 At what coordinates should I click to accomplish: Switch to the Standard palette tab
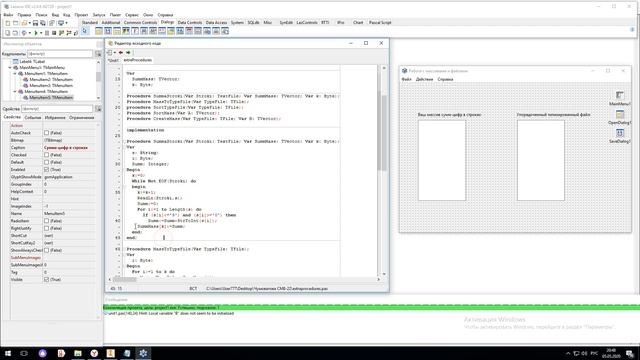pyautogui.click(x=90, y=22)
